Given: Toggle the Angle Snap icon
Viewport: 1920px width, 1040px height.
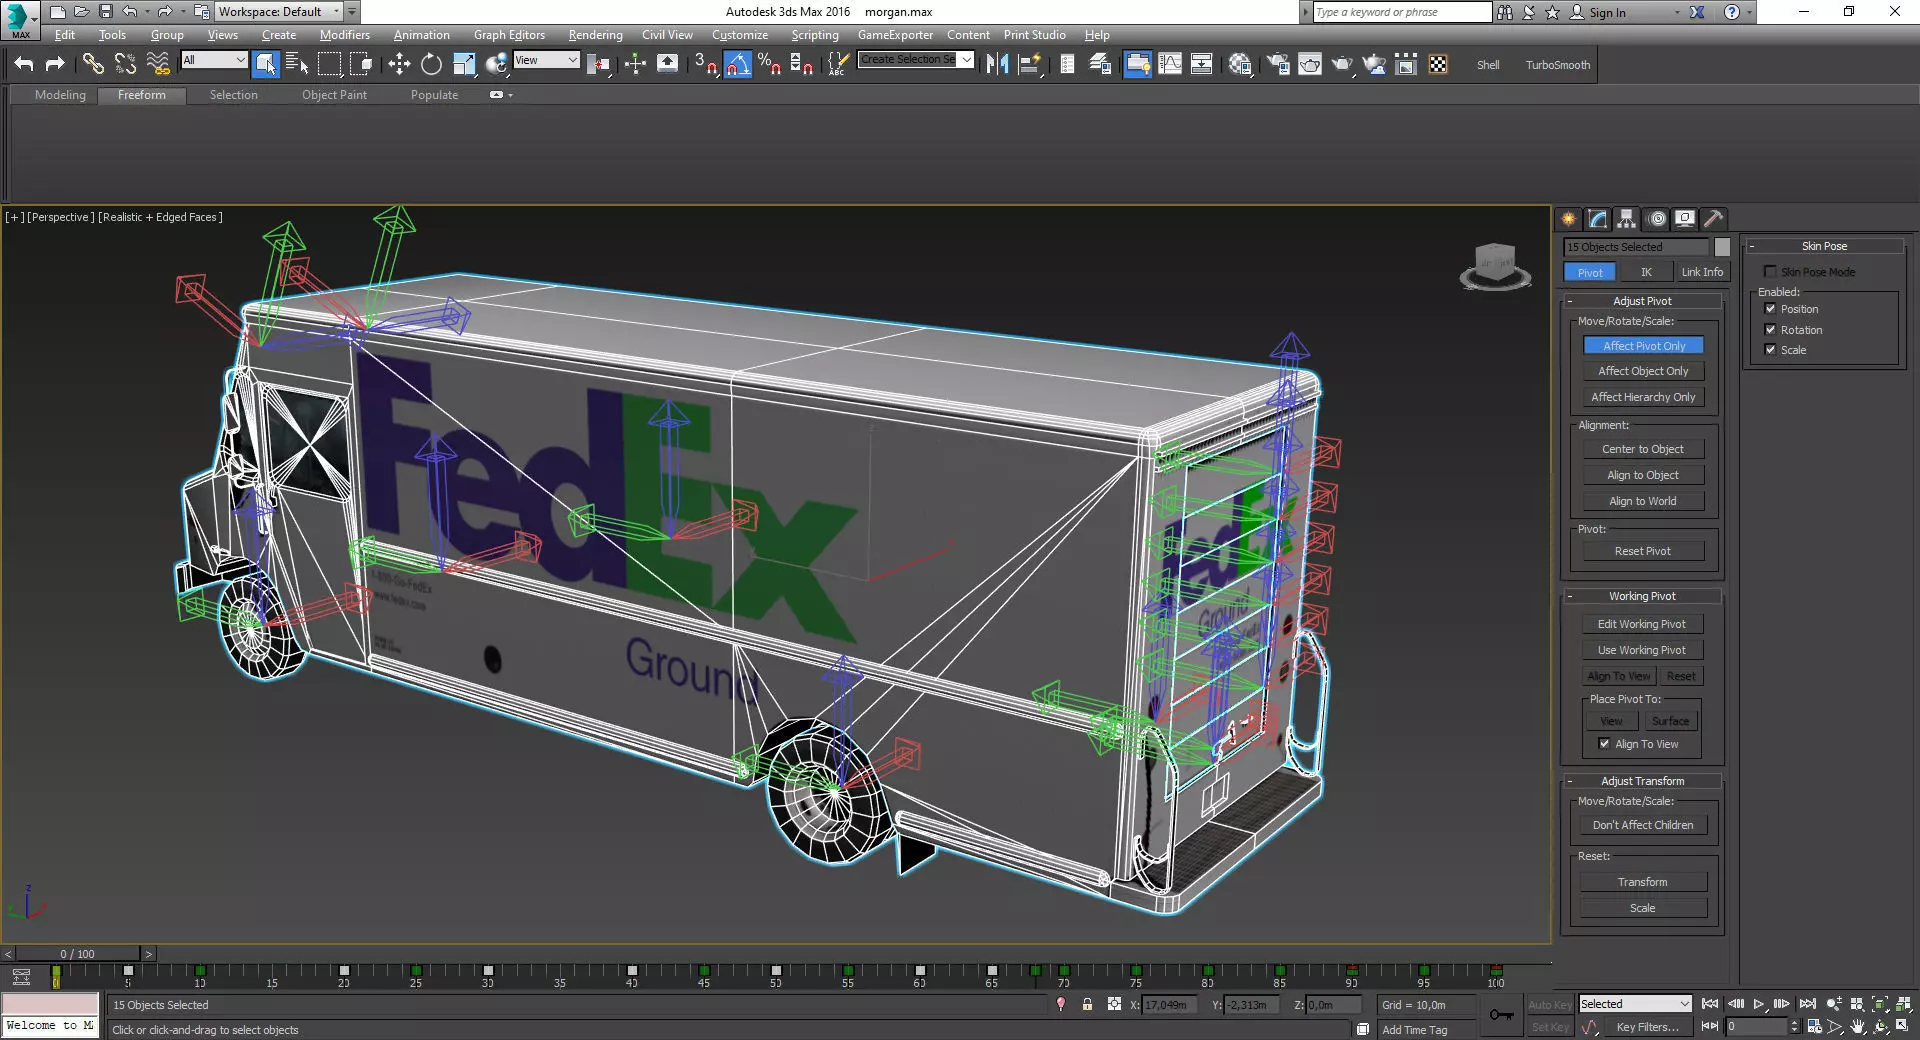Looking at the screenshot, I should pos(737,64).
